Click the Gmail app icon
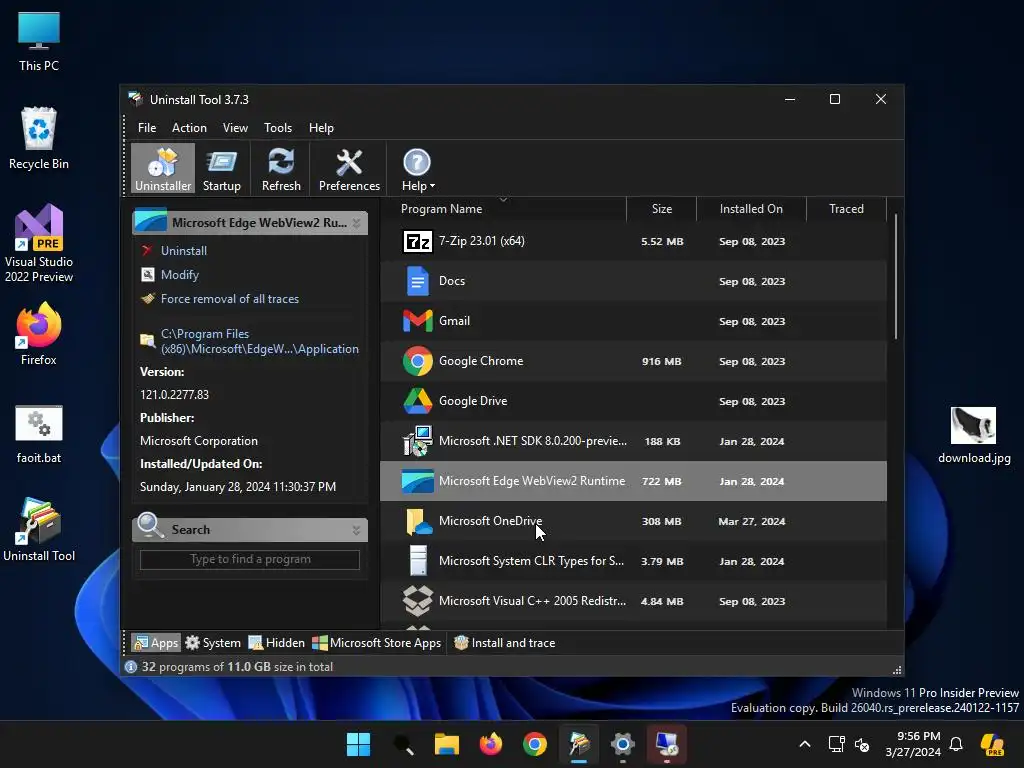The height and width of the screenshot is (768, 1024). tap(417, 321)
